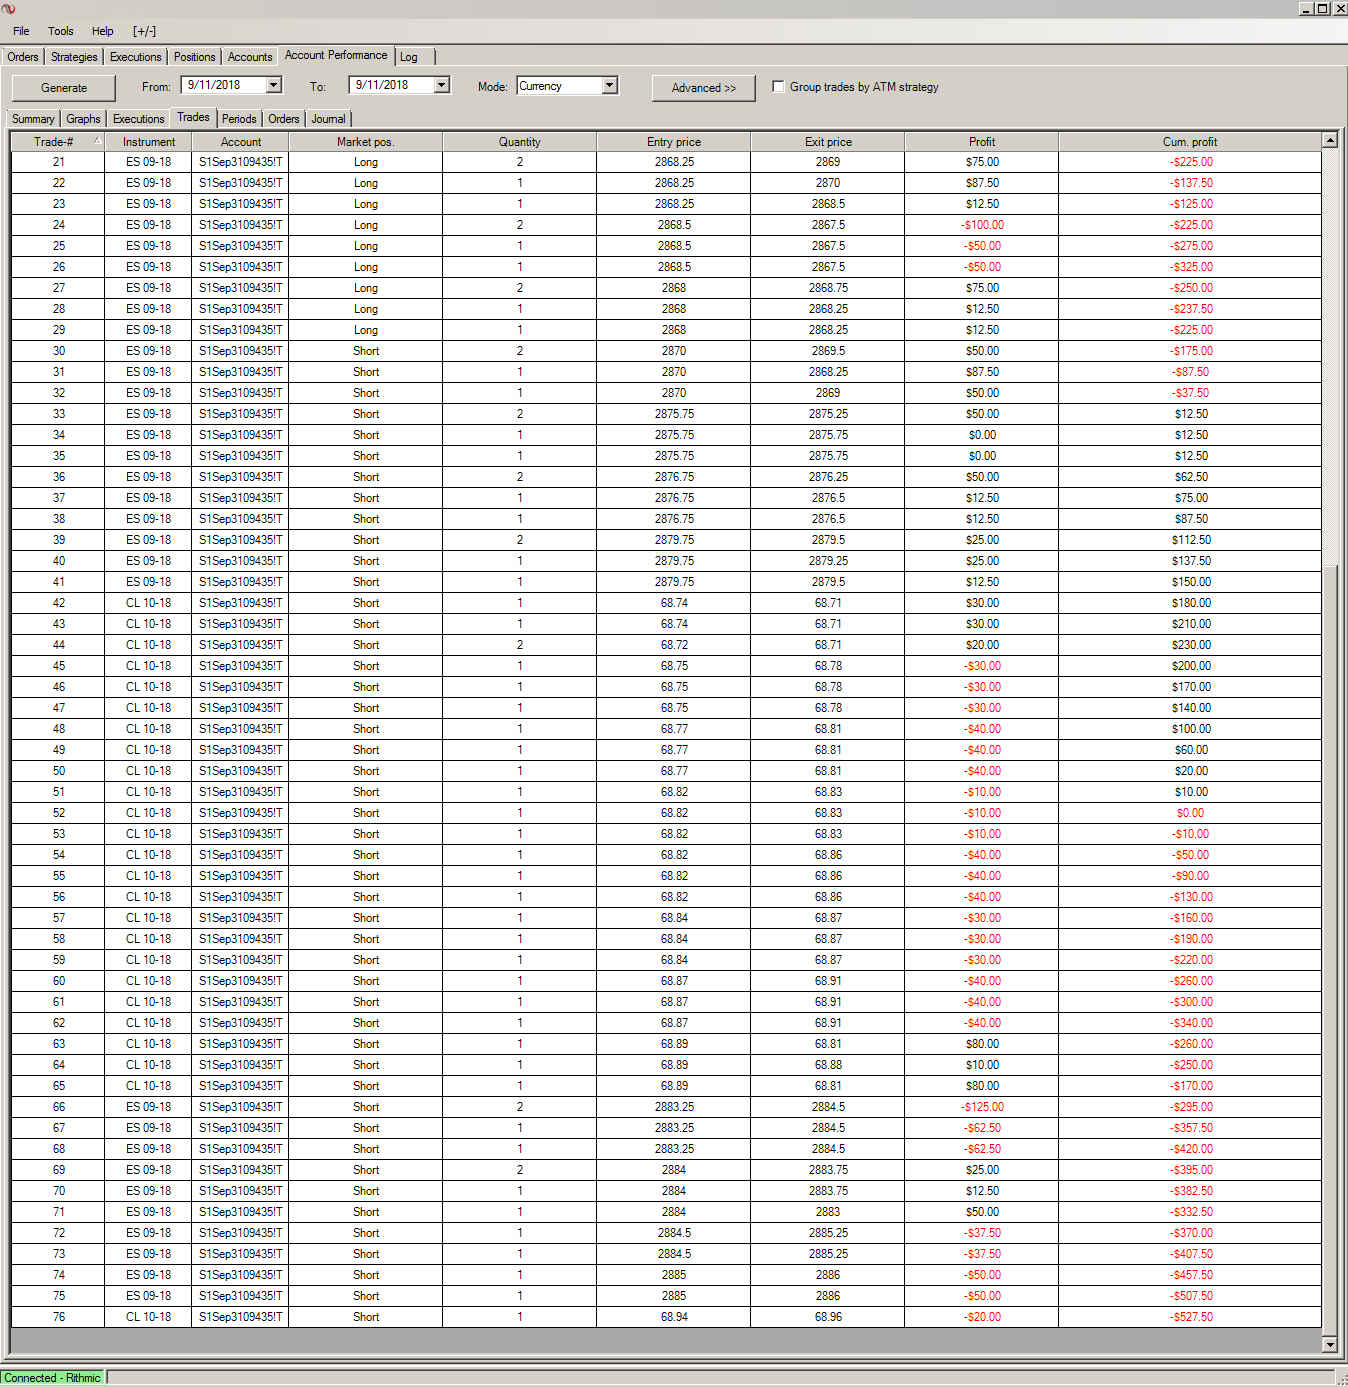Open the Tools menu
1348x1387 pixels.
coord(61,31)
